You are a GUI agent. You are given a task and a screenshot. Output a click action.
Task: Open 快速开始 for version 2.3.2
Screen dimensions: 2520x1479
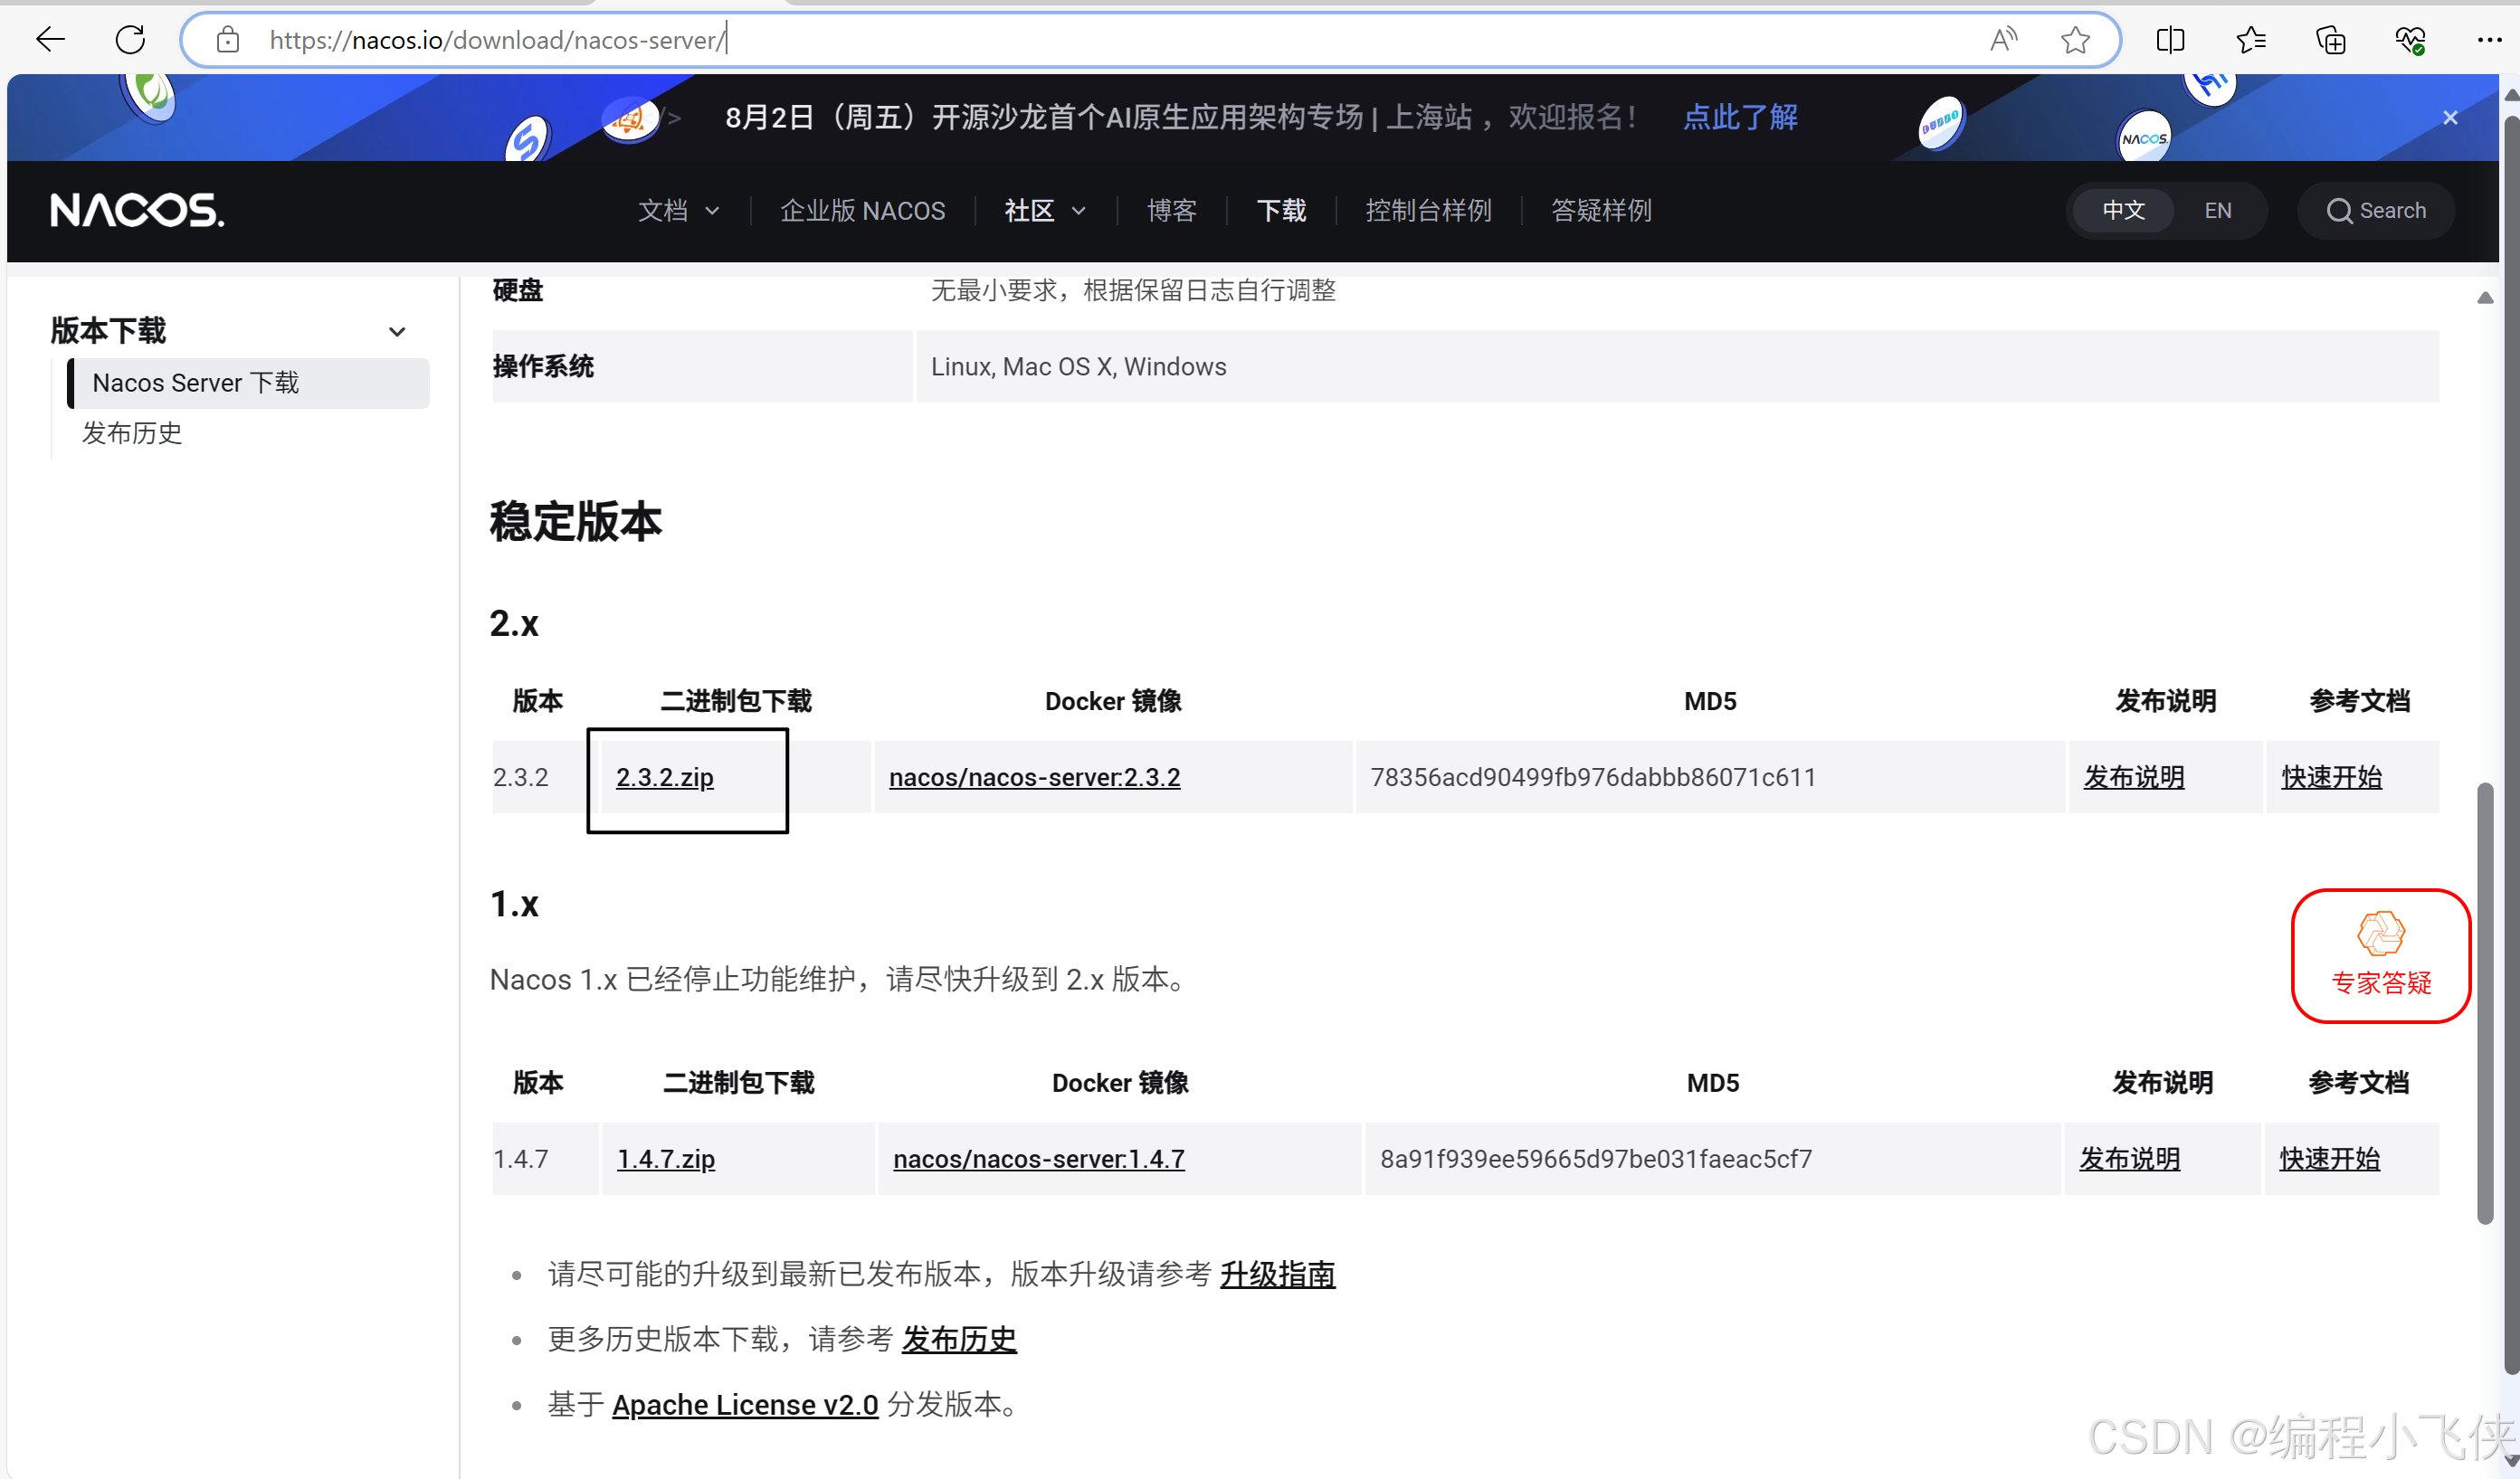[2331, 777]
